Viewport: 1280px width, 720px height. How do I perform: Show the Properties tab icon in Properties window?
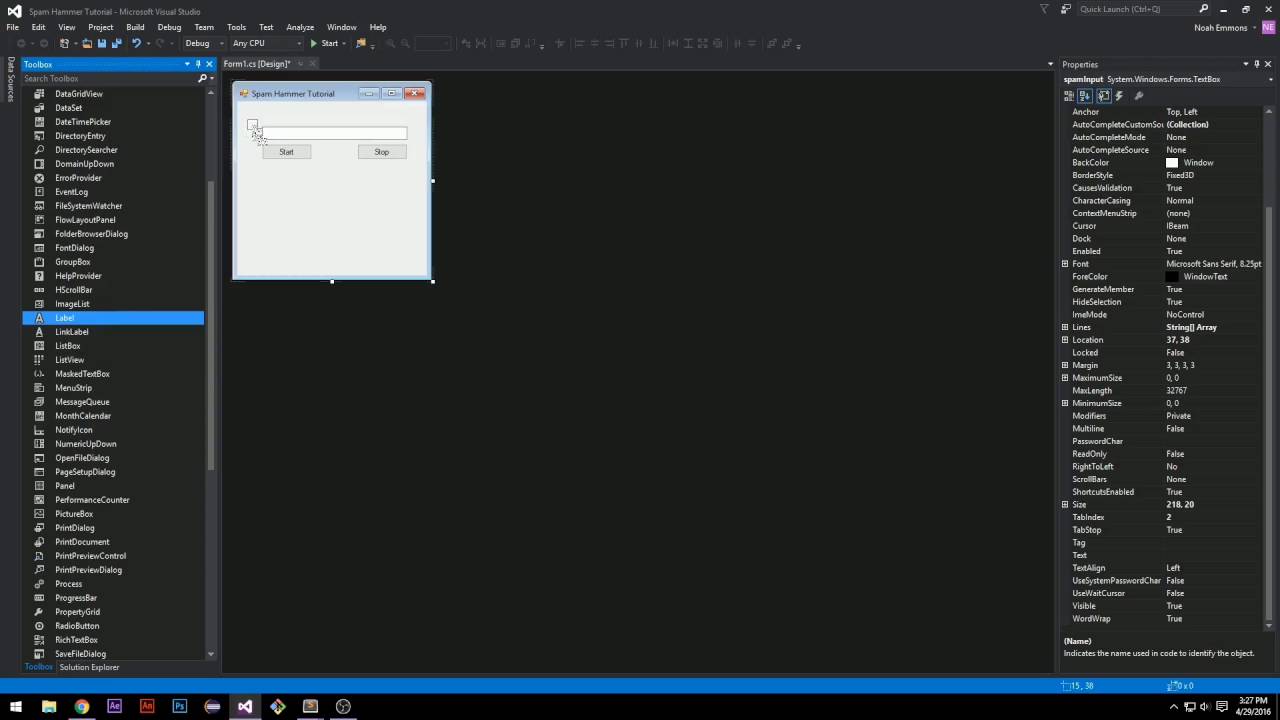(x=1104, y=96)
